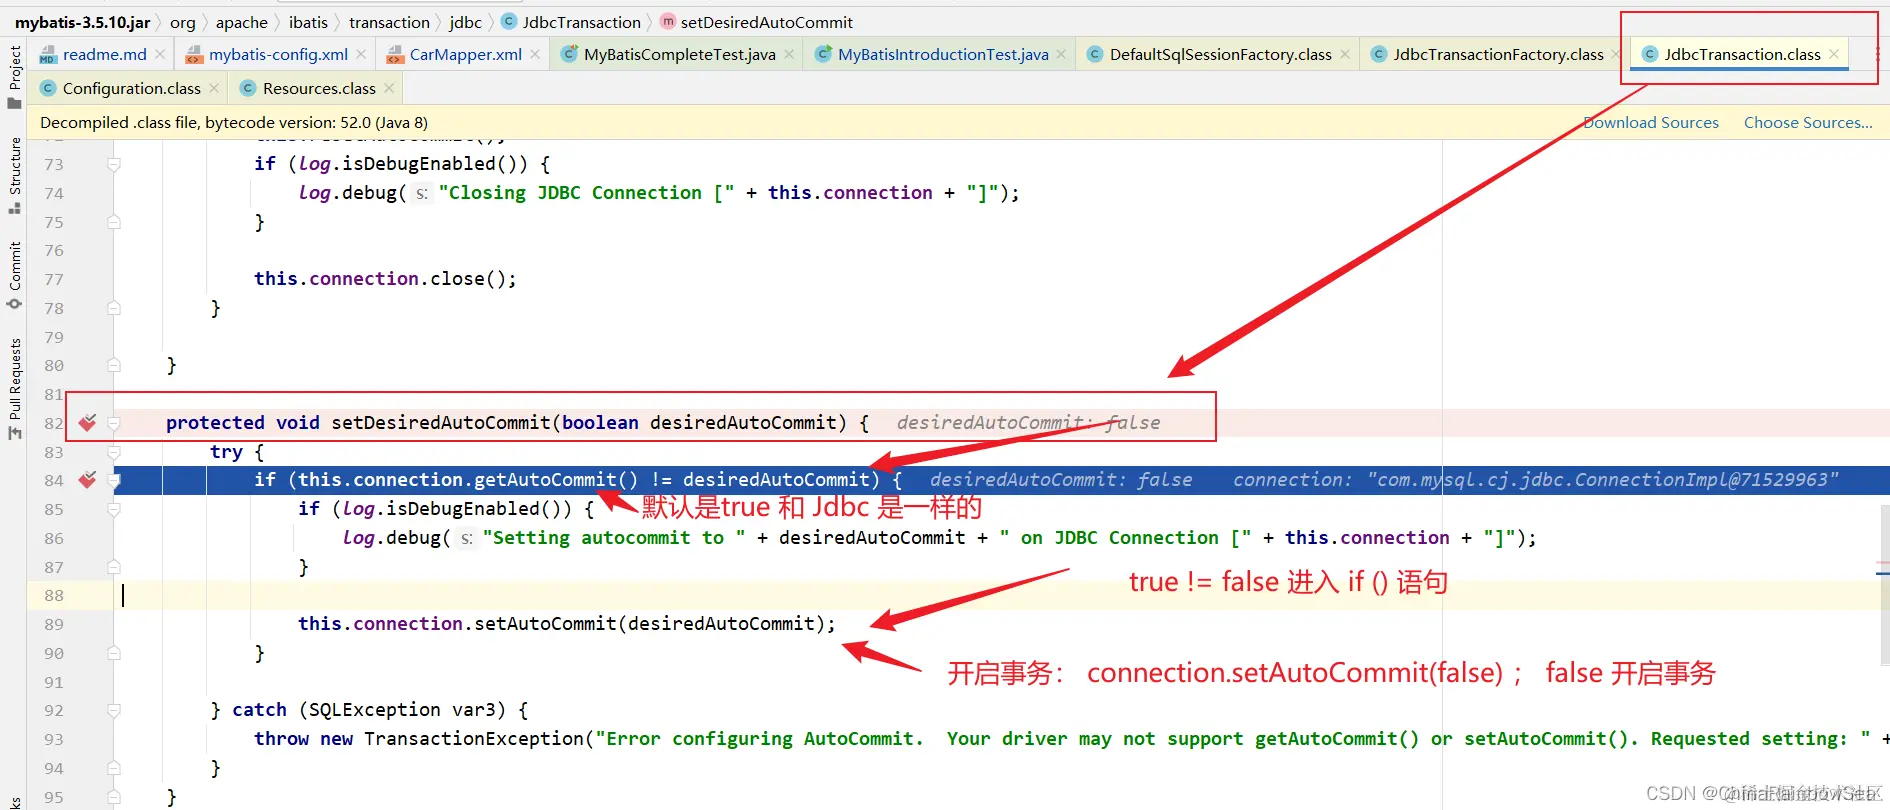Open the Structure tool window
The image size is (1890, 810).
[x=14, y=175]
